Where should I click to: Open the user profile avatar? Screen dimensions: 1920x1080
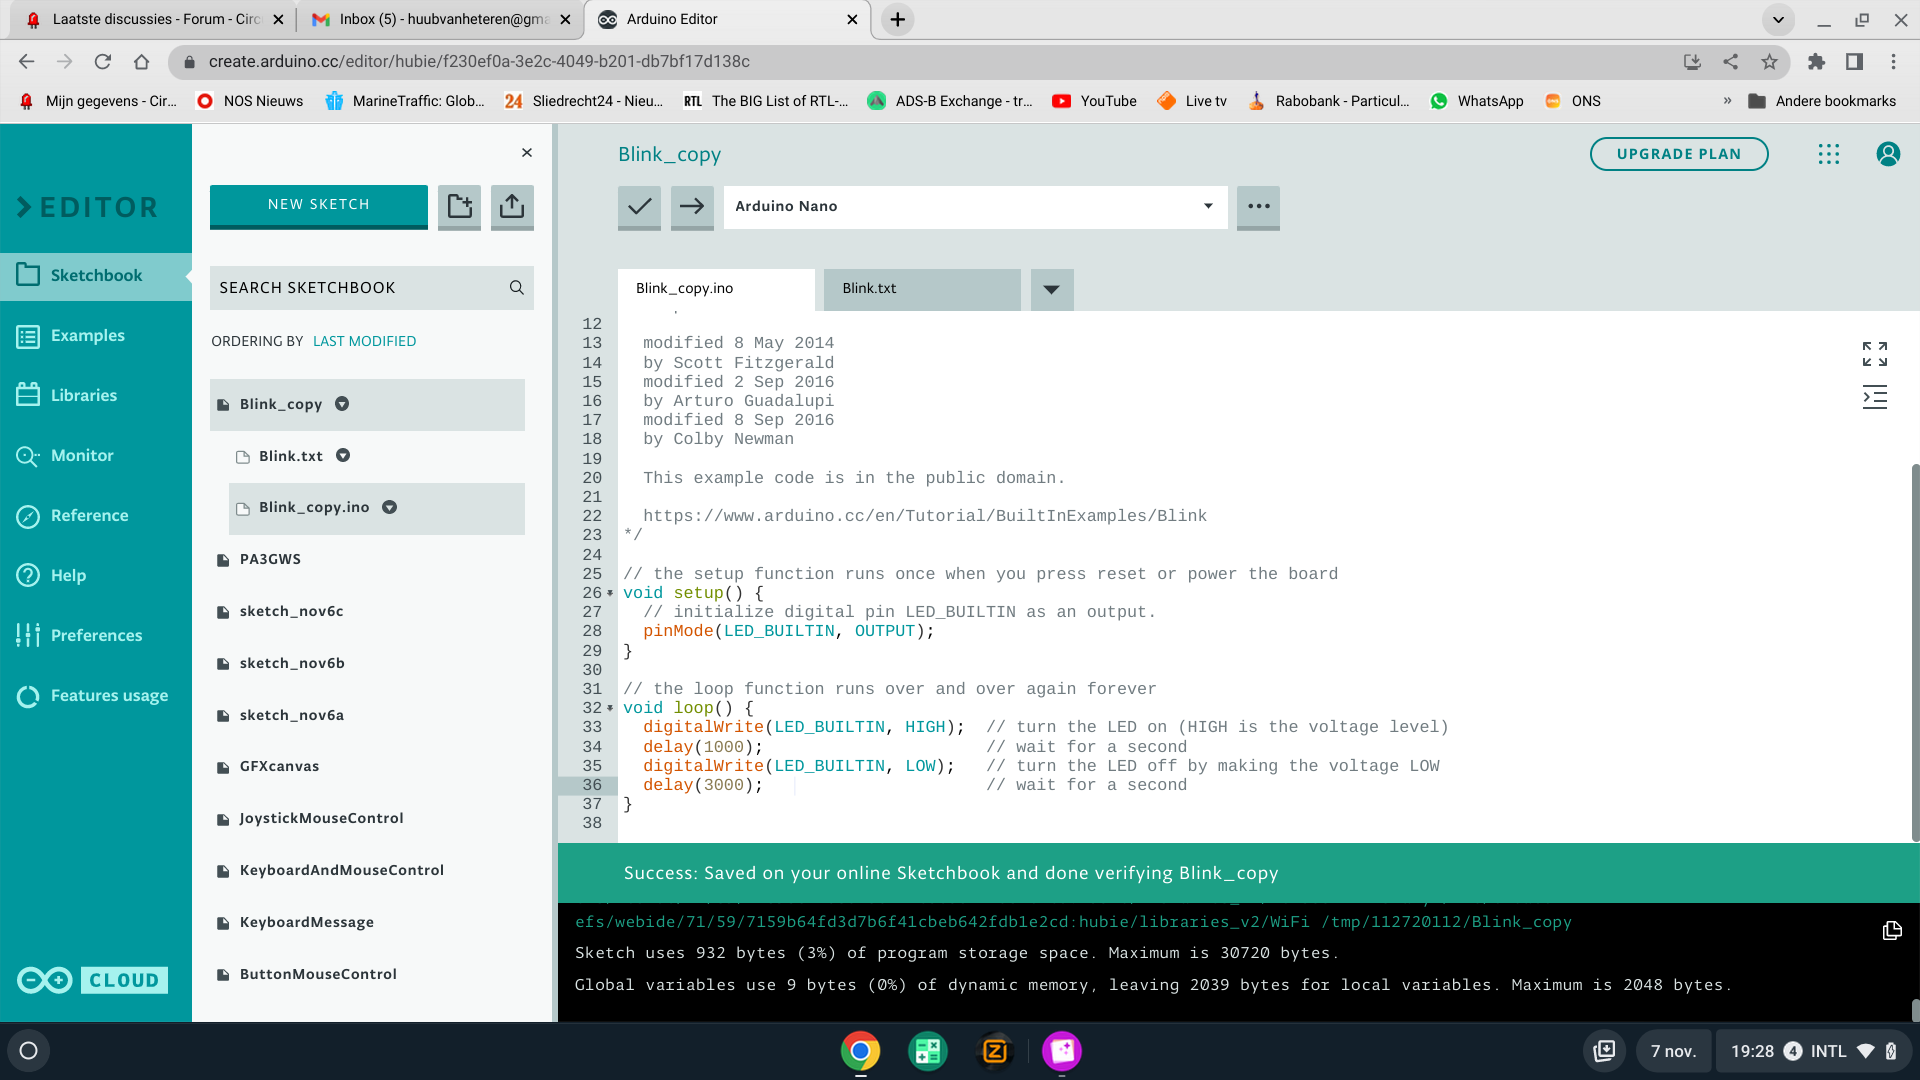(1888, 154)
